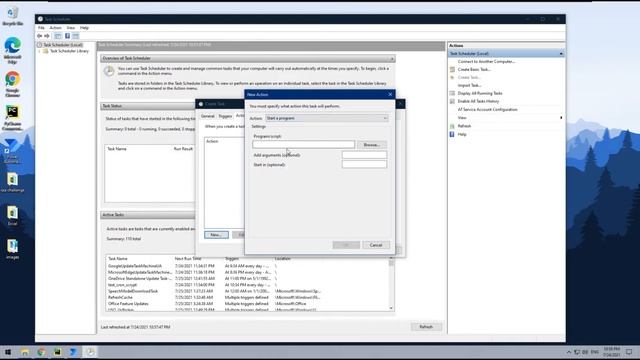Open File Explorer from taskbar
Screen dimensions: 640x360
[x=24, y=352]
